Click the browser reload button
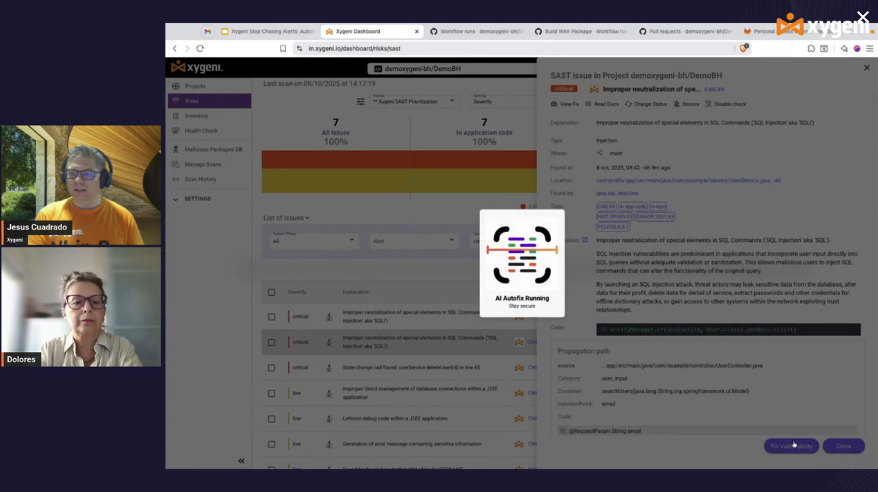This screenshot has width=878, height=492. [x=200, y=49]
